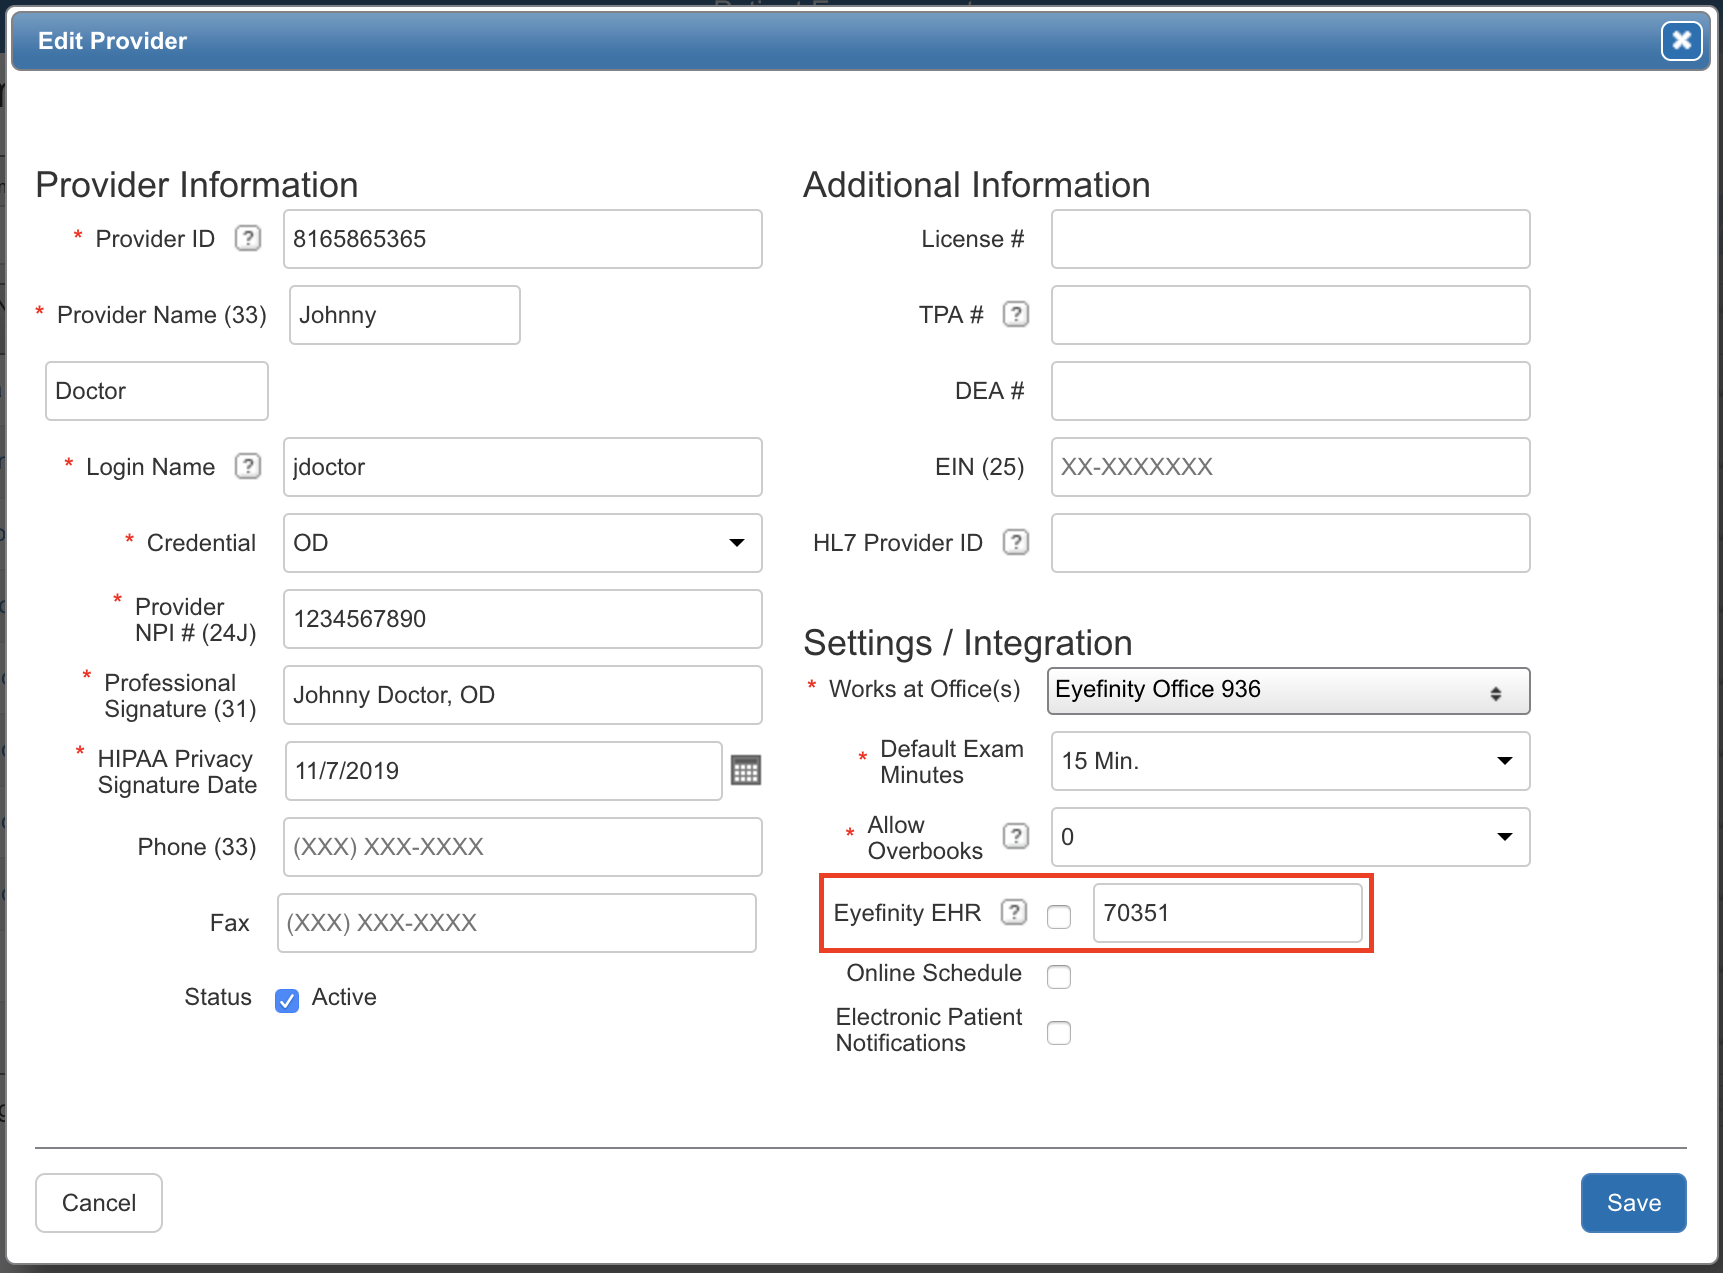Click the Allow Overbooks help icon
Image resolution: width=1723 pixels, height=1273 pixels.
point(1015,836)
